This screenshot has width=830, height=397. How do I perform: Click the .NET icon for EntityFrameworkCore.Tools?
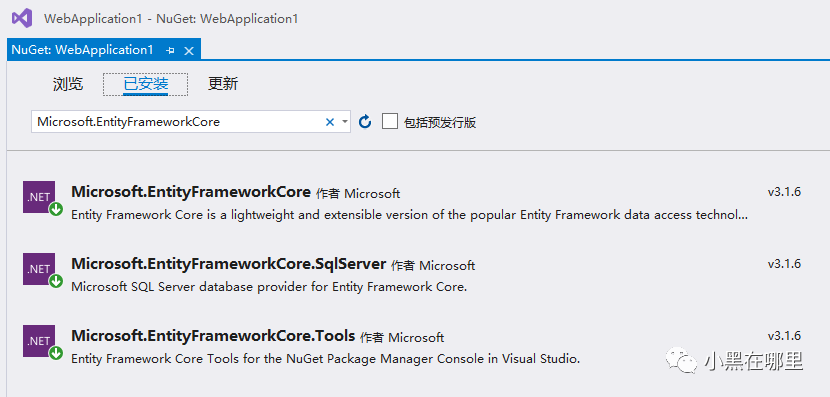click(x=39, y=341)
